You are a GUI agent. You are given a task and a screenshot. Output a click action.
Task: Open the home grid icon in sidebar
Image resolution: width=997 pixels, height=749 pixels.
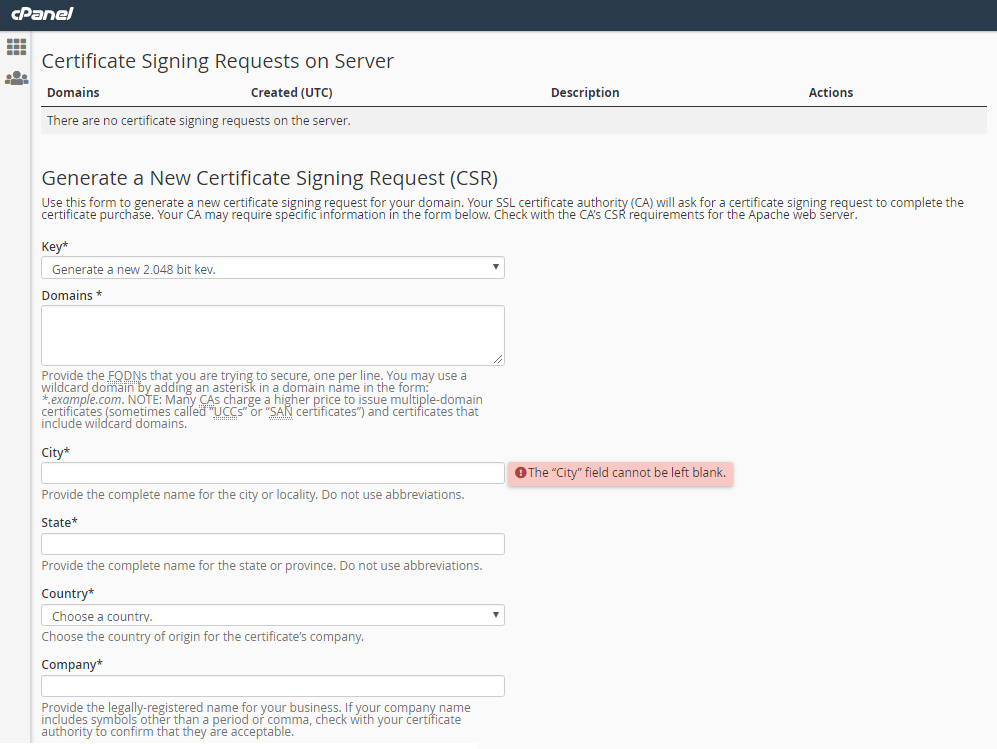click(x=17, y=47)
